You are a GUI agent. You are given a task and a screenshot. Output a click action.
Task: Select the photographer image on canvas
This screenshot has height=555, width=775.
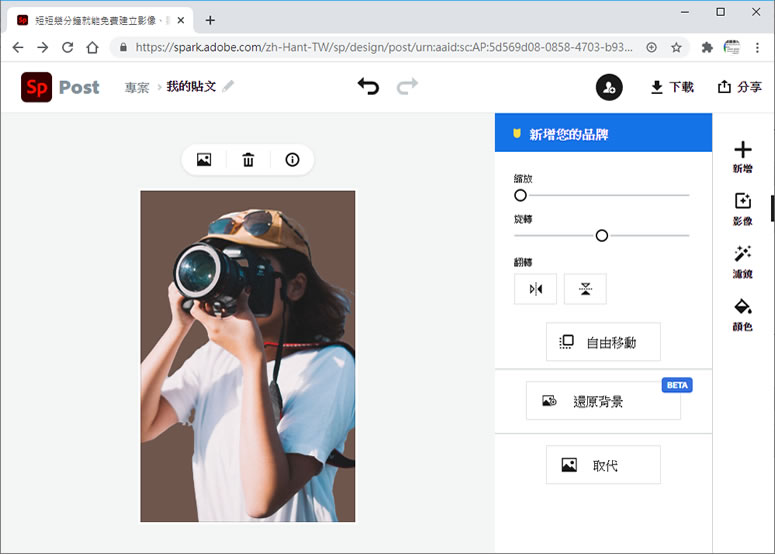(248, 356)
